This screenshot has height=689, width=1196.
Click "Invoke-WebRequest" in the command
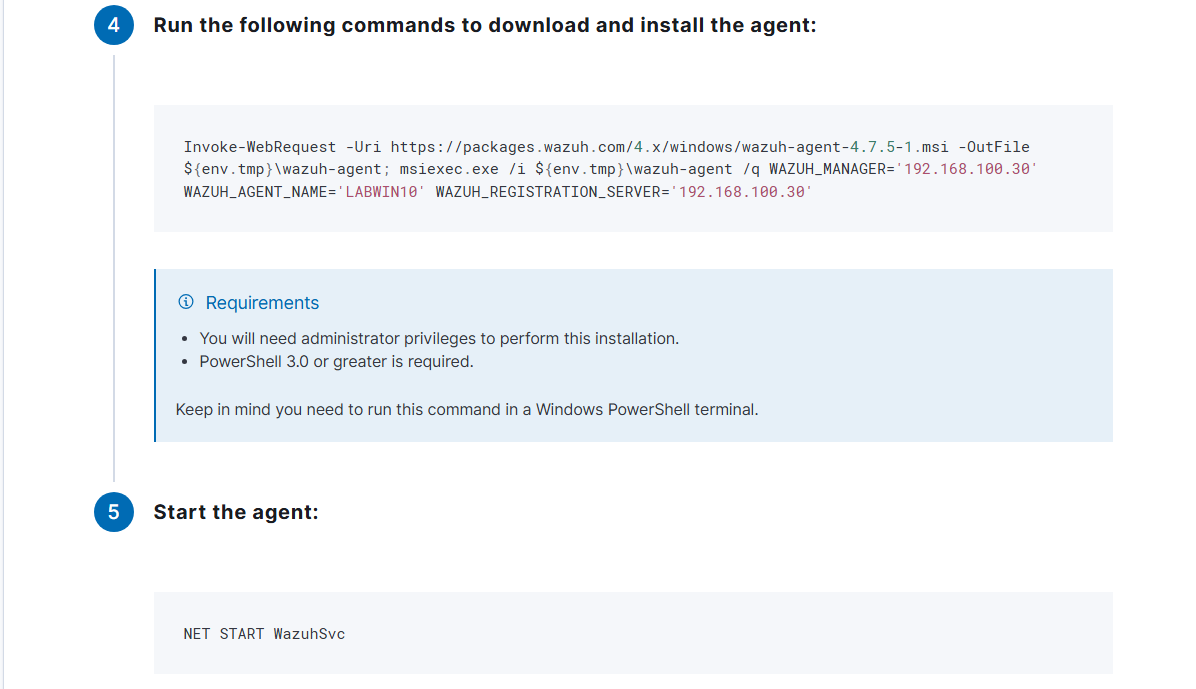click(x=259, y=146)
